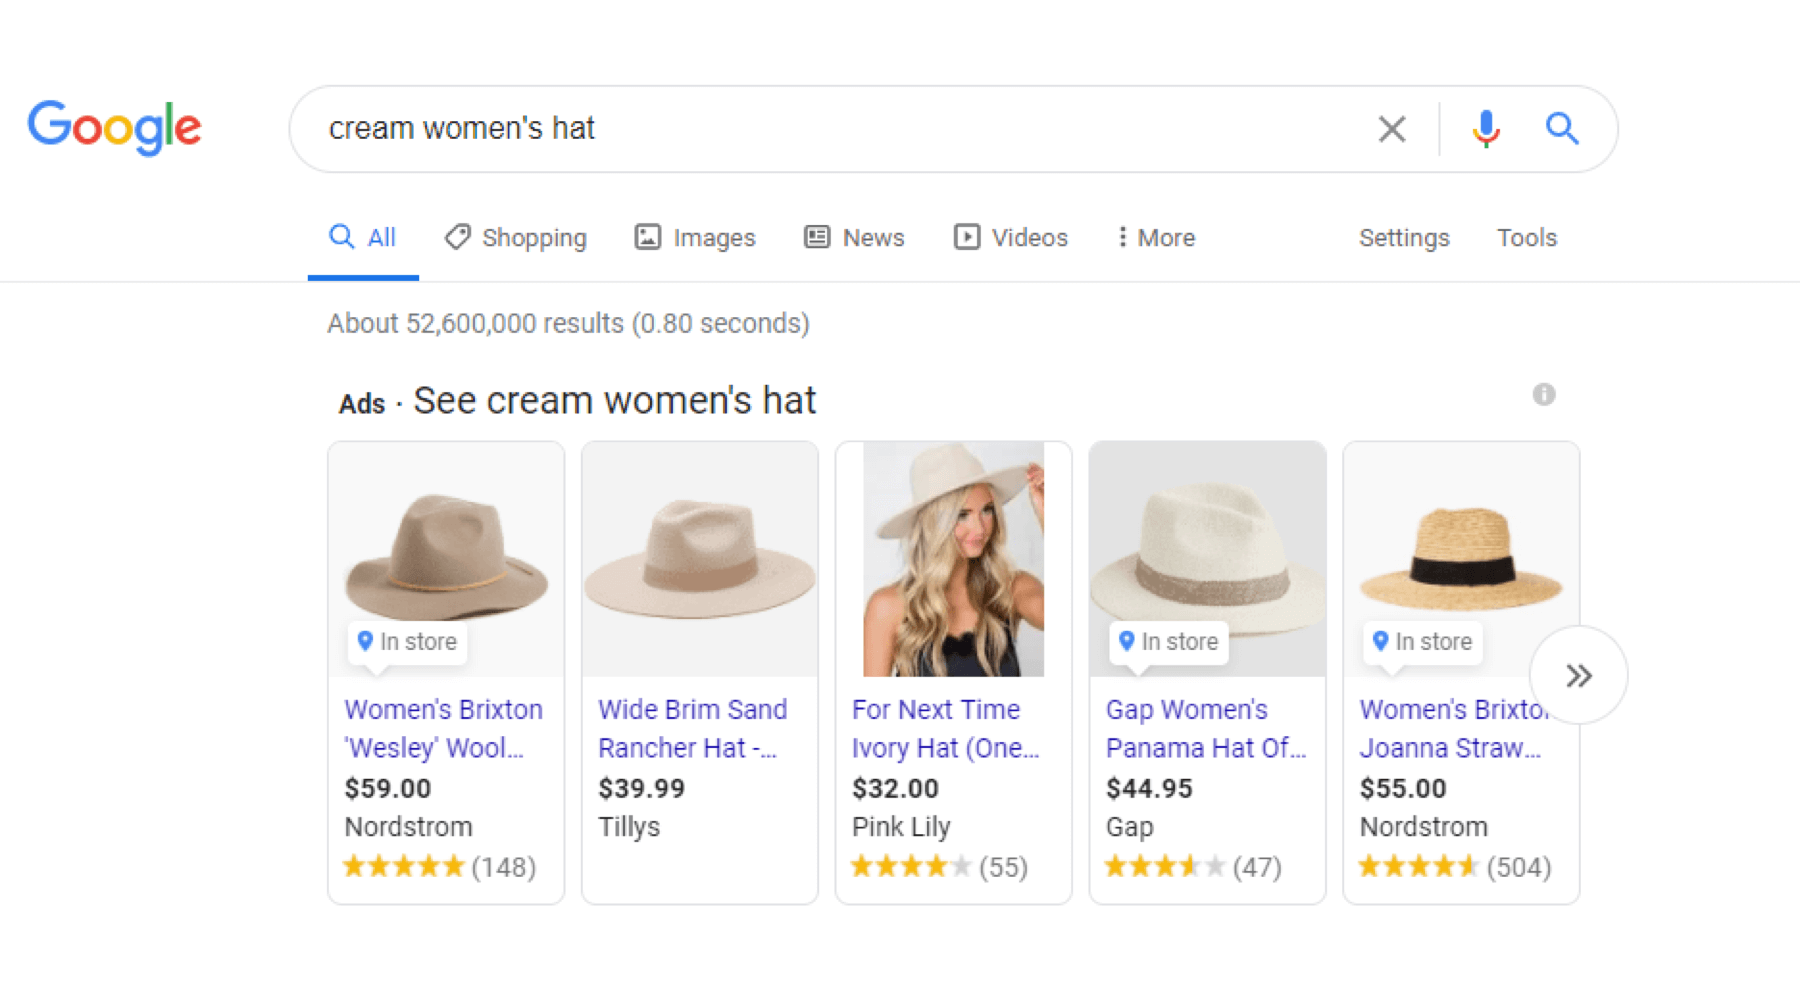Select the Pink Lily ivory hat photo

click(953, 559)
